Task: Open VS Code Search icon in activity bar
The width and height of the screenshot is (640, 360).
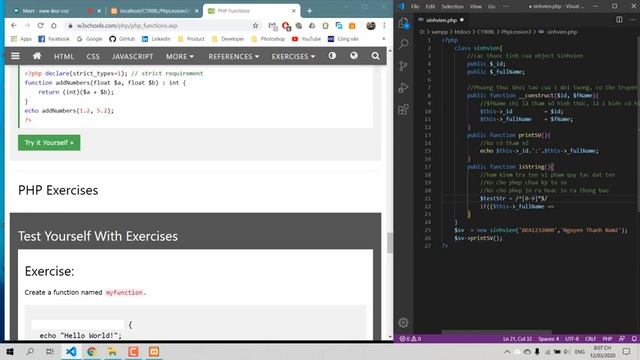Action: (x=404, y=44)
